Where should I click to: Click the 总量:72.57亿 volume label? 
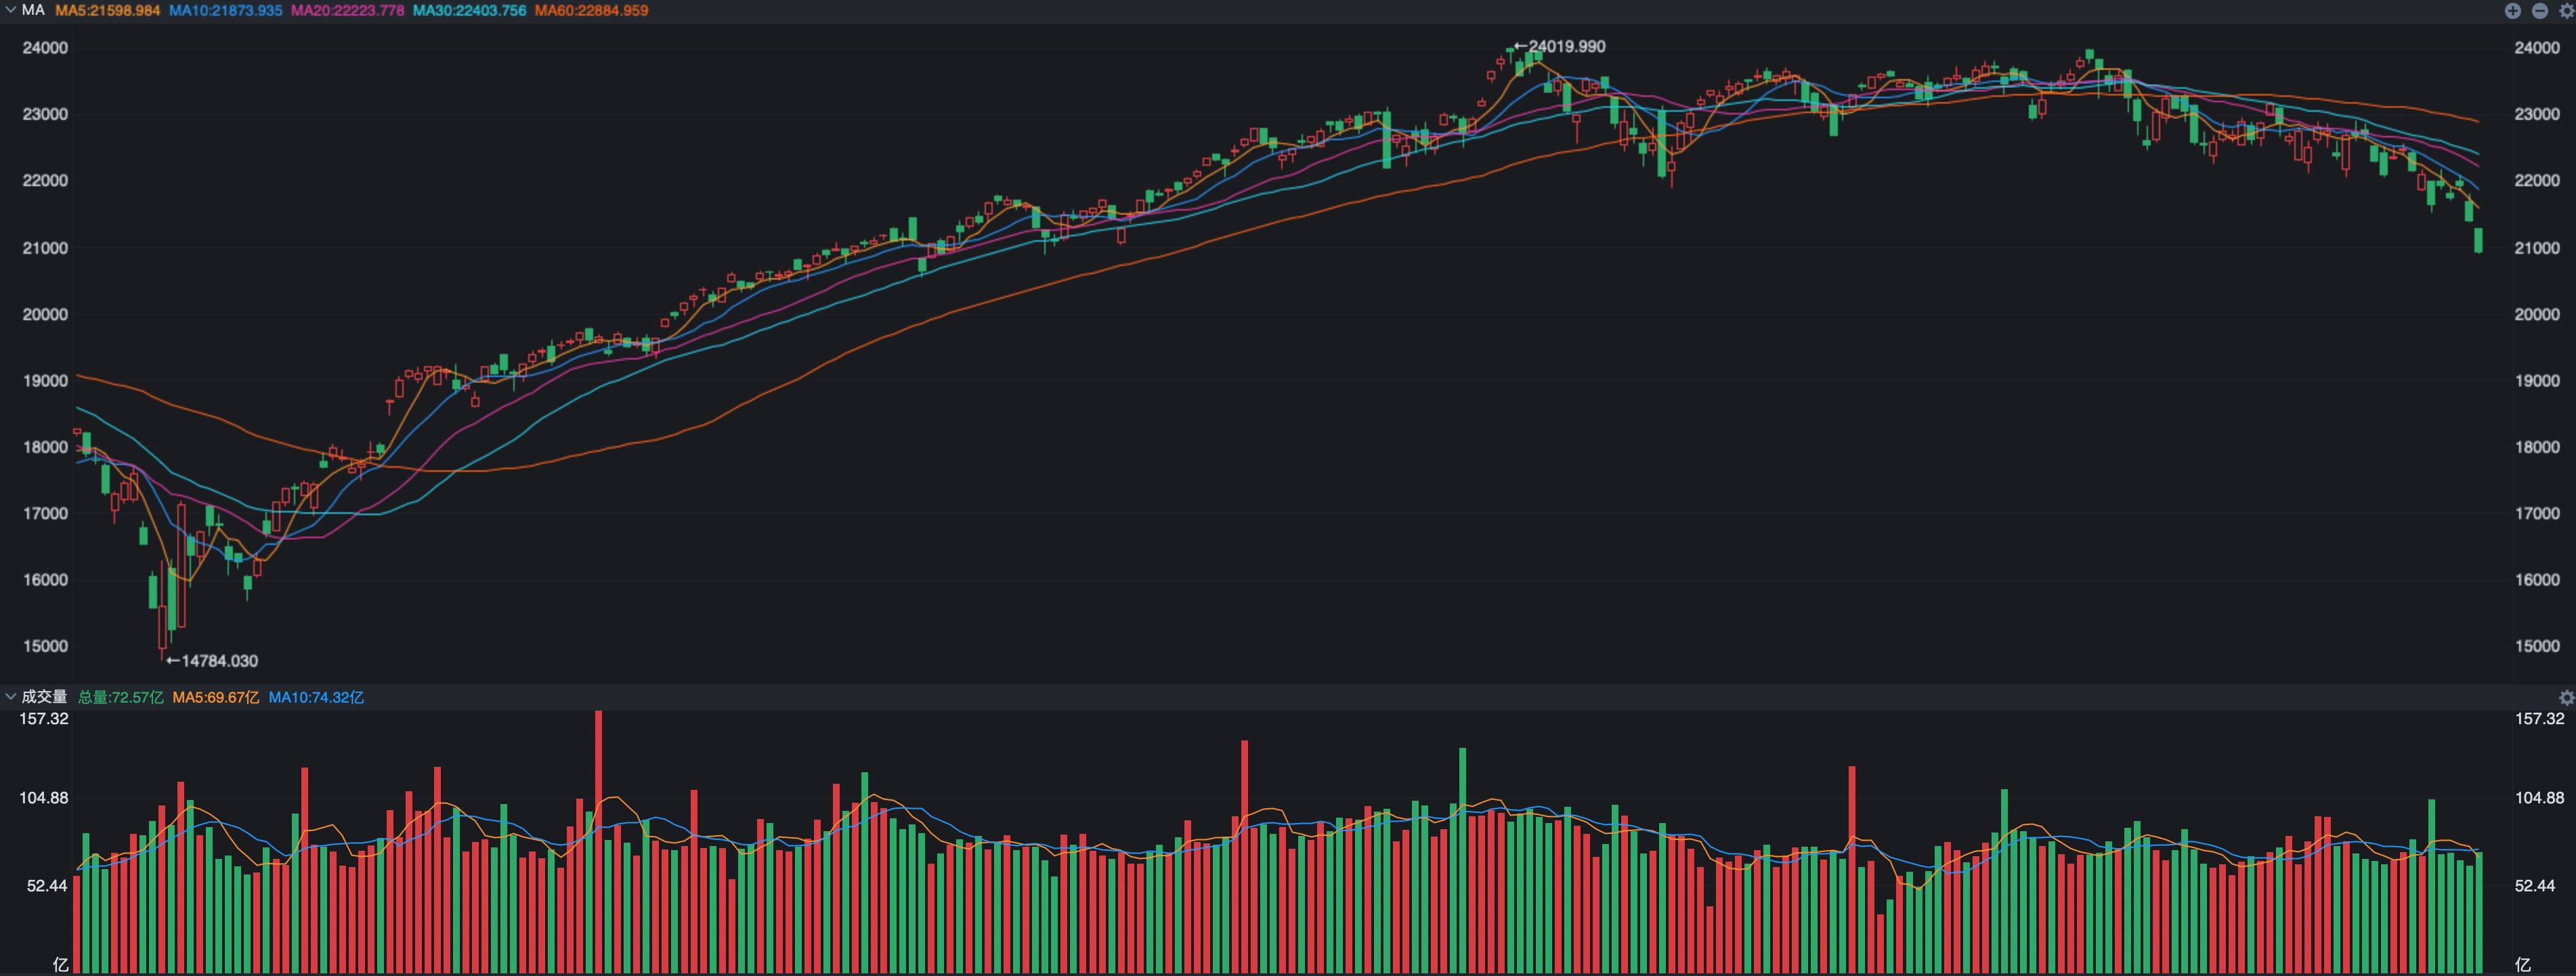[x=120, y=697]
